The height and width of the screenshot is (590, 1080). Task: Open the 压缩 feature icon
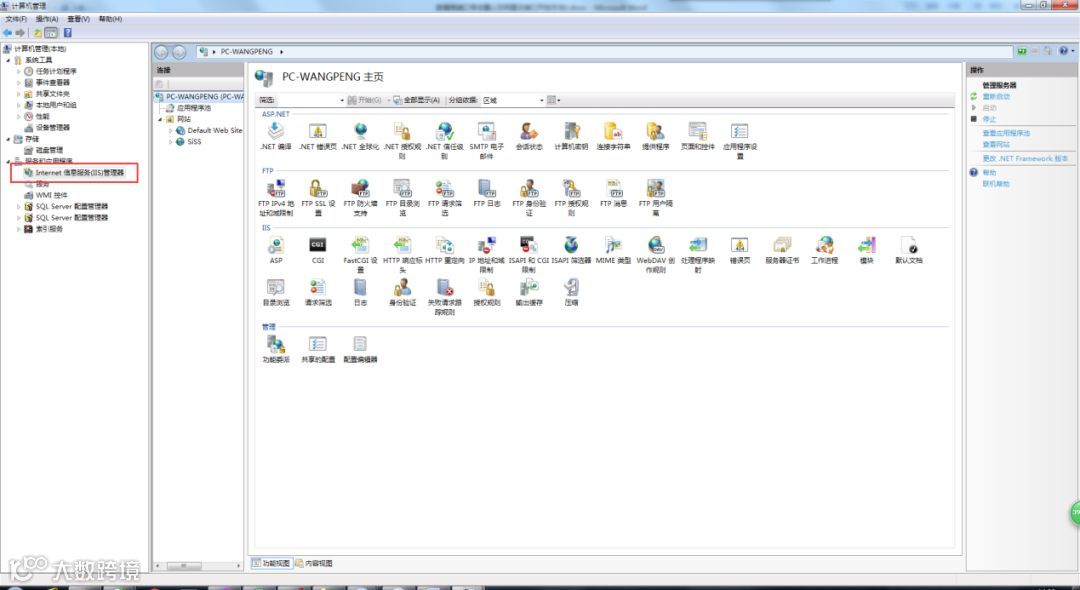(571, 287)
